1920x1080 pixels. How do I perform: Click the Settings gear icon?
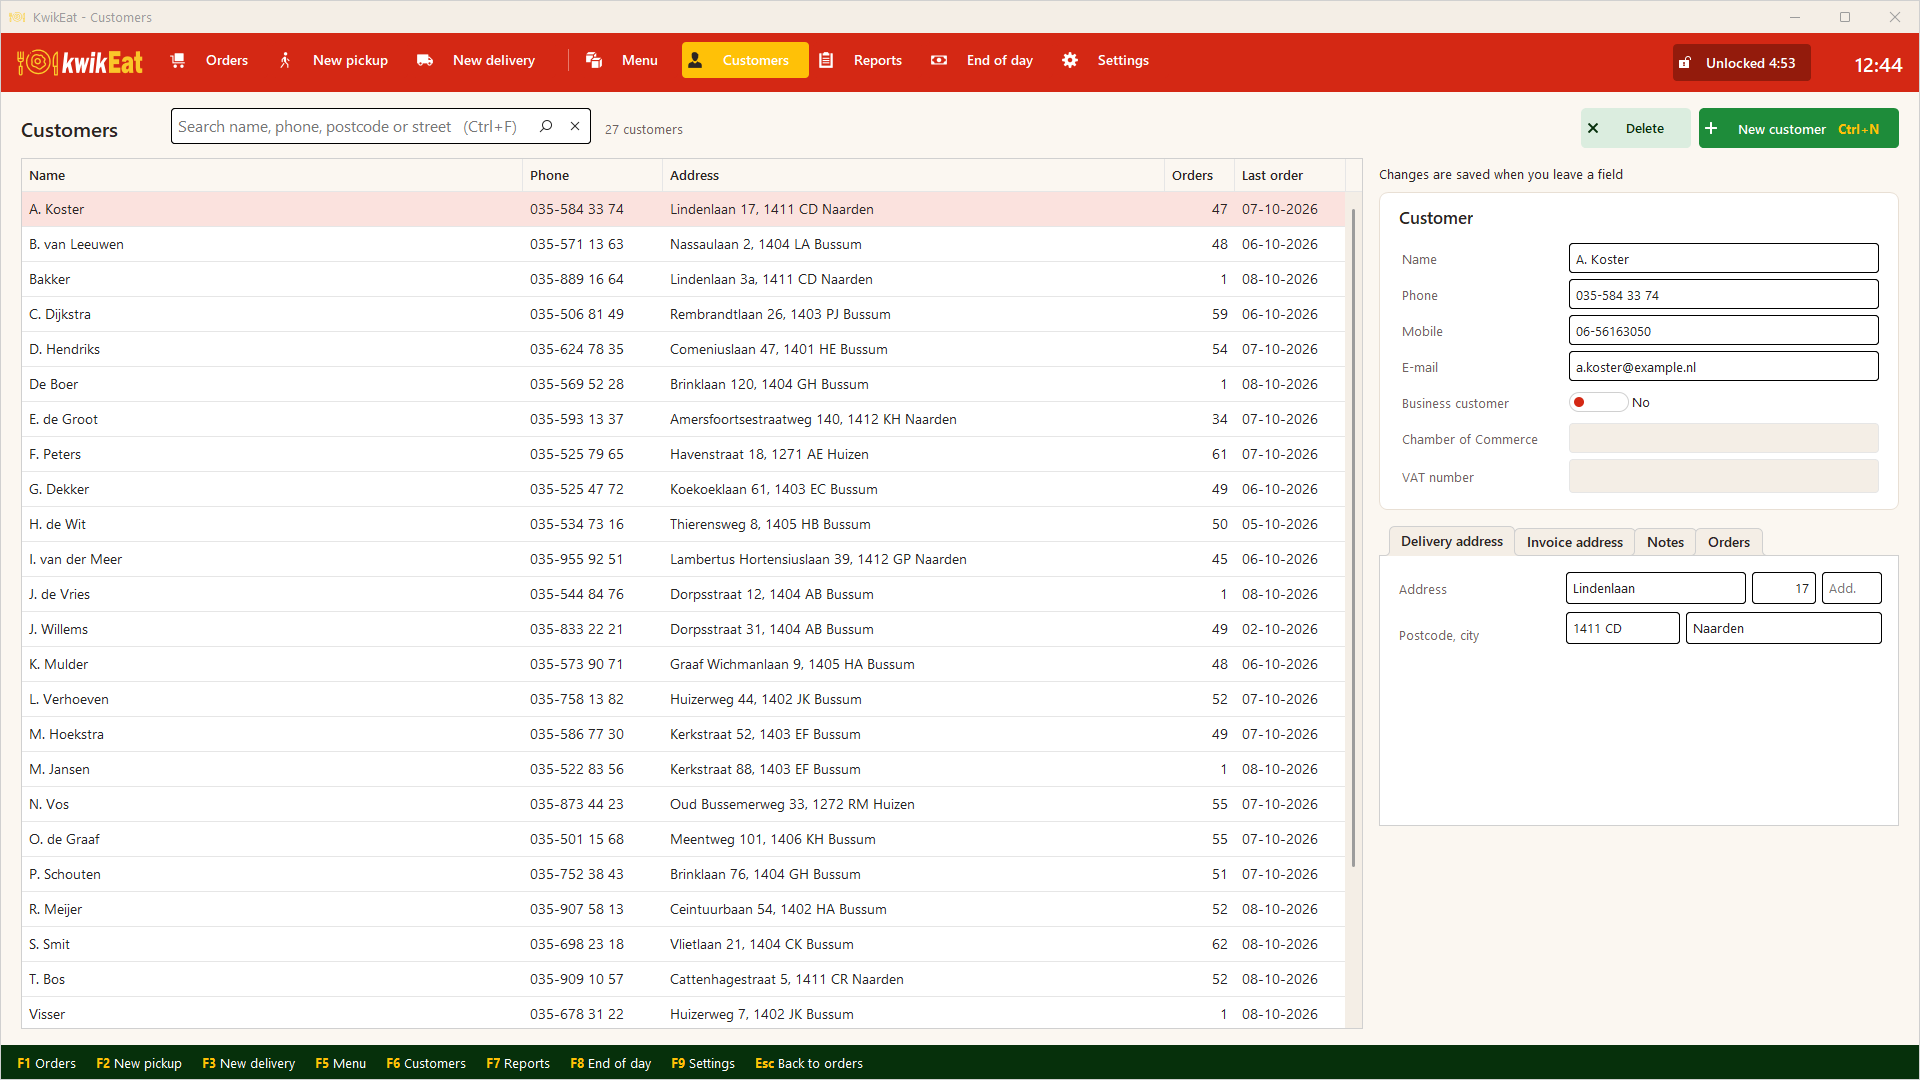point(1070,61)
